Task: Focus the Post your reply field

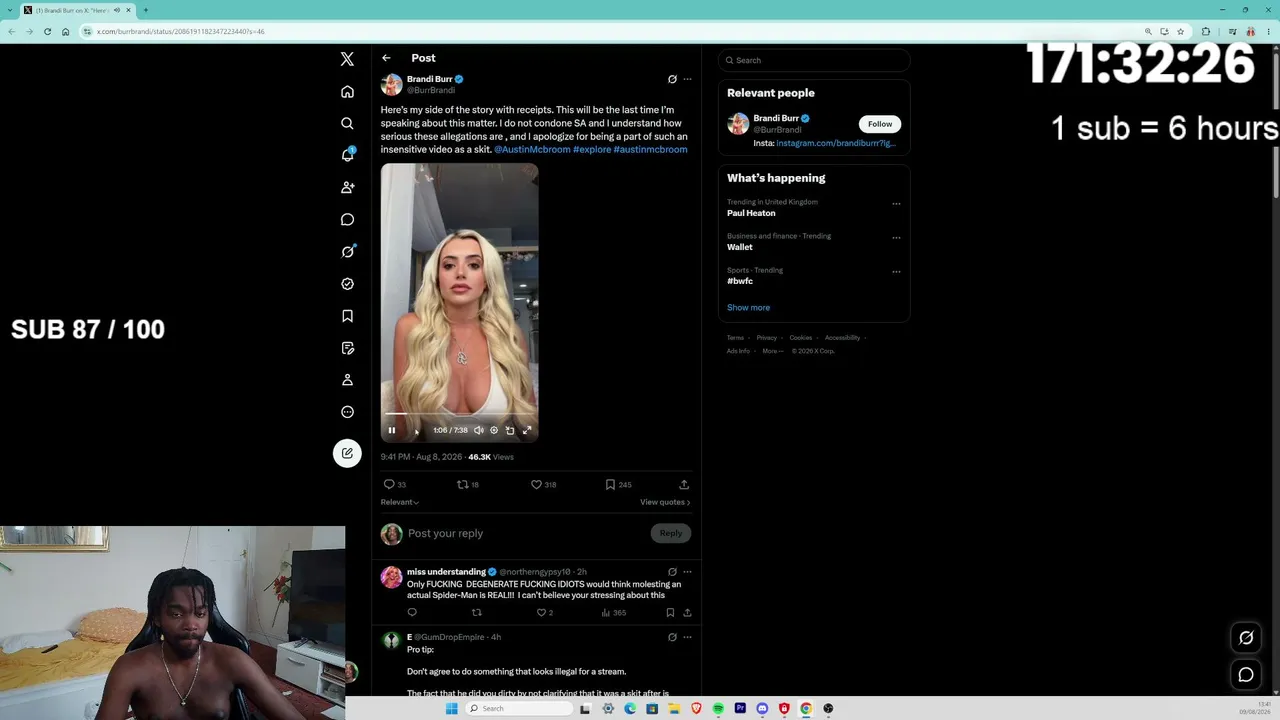Action: coord(525,533)
